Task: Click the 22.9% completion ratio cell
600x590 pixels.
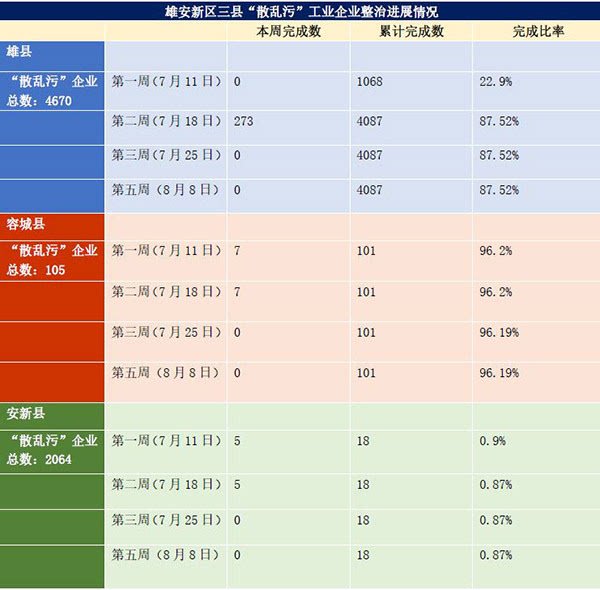Action: [x=495, y=82]
